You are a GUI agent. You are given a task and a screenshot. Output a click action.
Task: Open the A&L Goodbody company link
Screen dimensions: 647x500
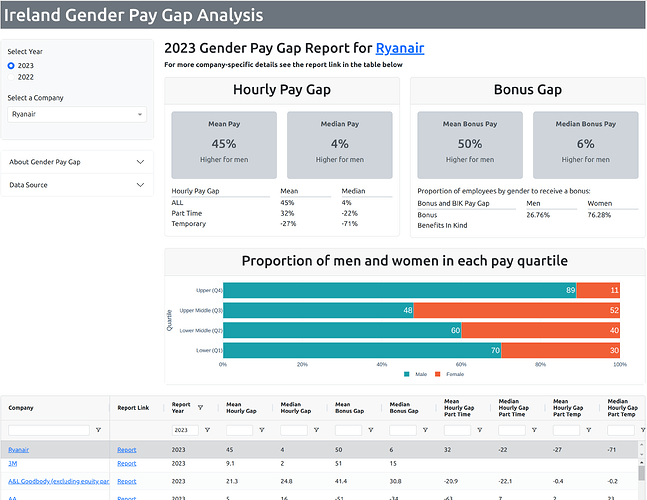[x=59, y=481]
